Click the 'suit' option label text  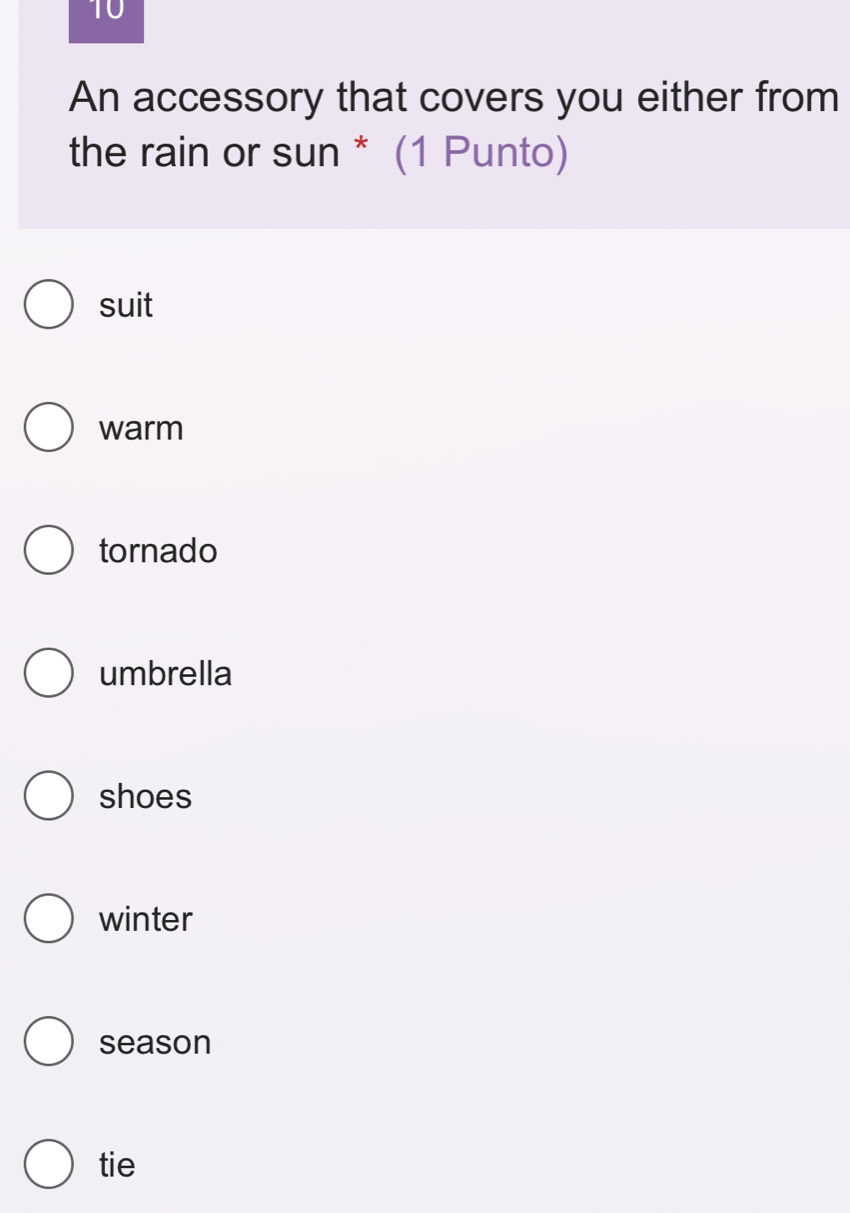click(126, 305)
